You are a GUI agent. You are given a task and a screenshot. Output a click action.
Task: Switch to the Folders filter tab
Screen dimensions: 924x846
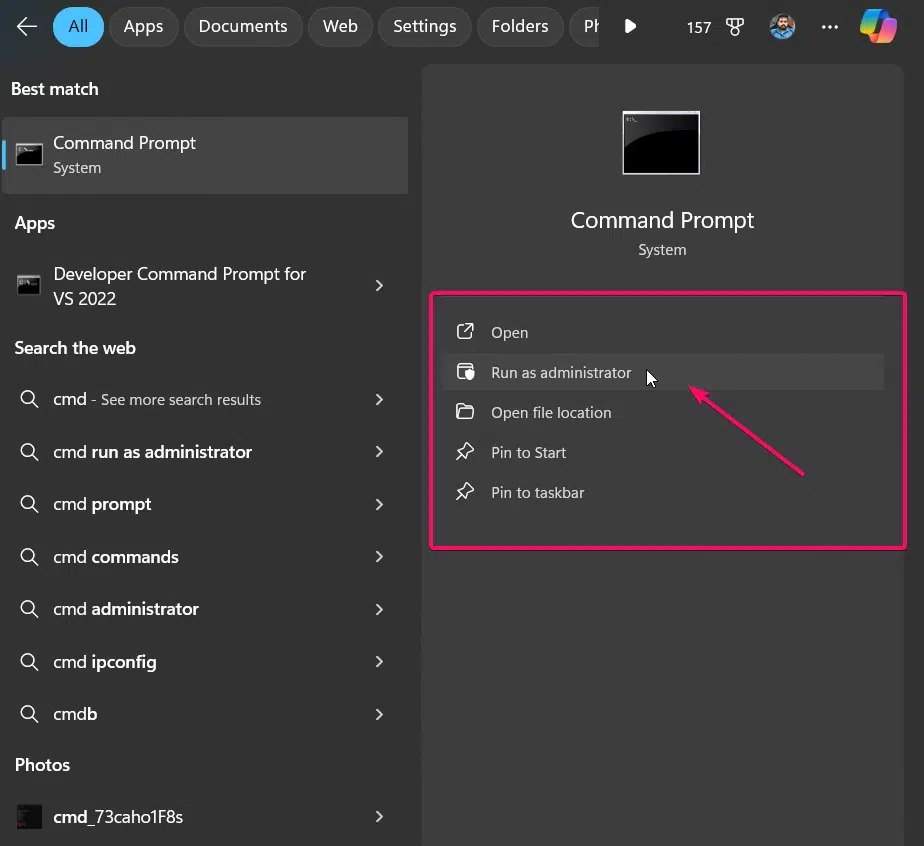pos(520,27)
